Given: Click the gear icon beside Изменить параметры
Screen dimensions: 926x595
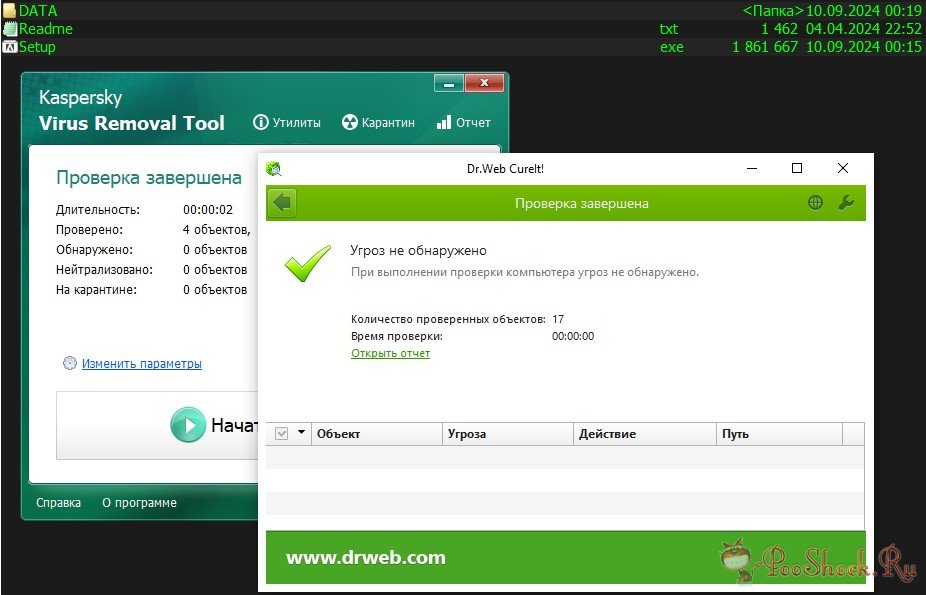Looking at the screenshot, I should [70, 363].
